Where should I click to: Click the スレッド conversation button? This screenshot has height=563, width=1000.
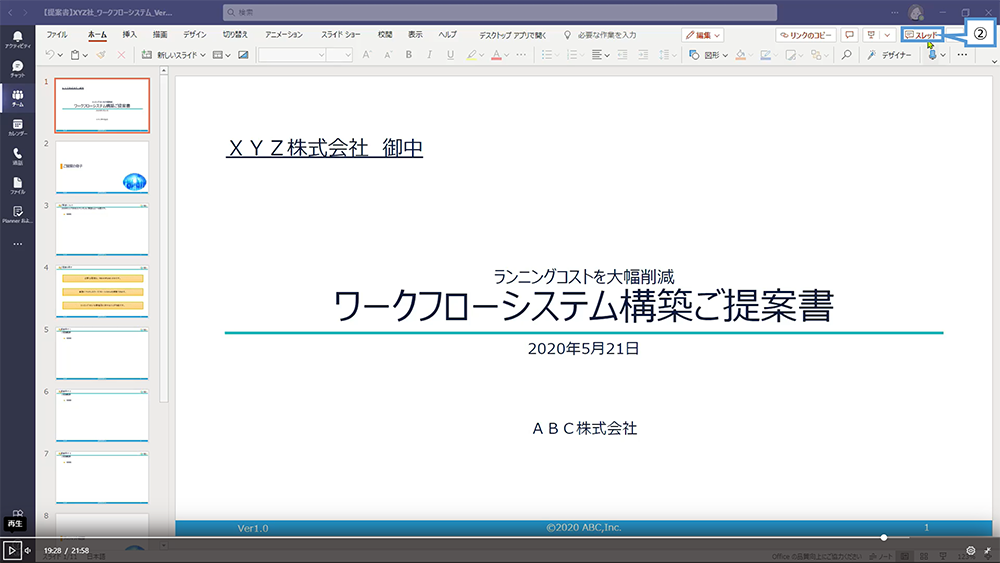pyautogui.click(x=922, y=35)
